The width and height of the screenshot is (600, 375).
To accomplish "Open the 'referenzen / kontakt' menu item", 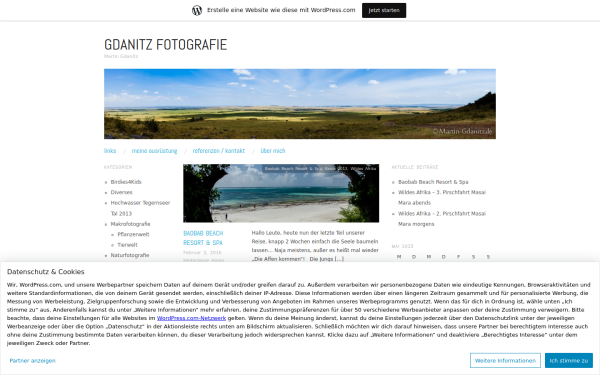I will point(218,151).
